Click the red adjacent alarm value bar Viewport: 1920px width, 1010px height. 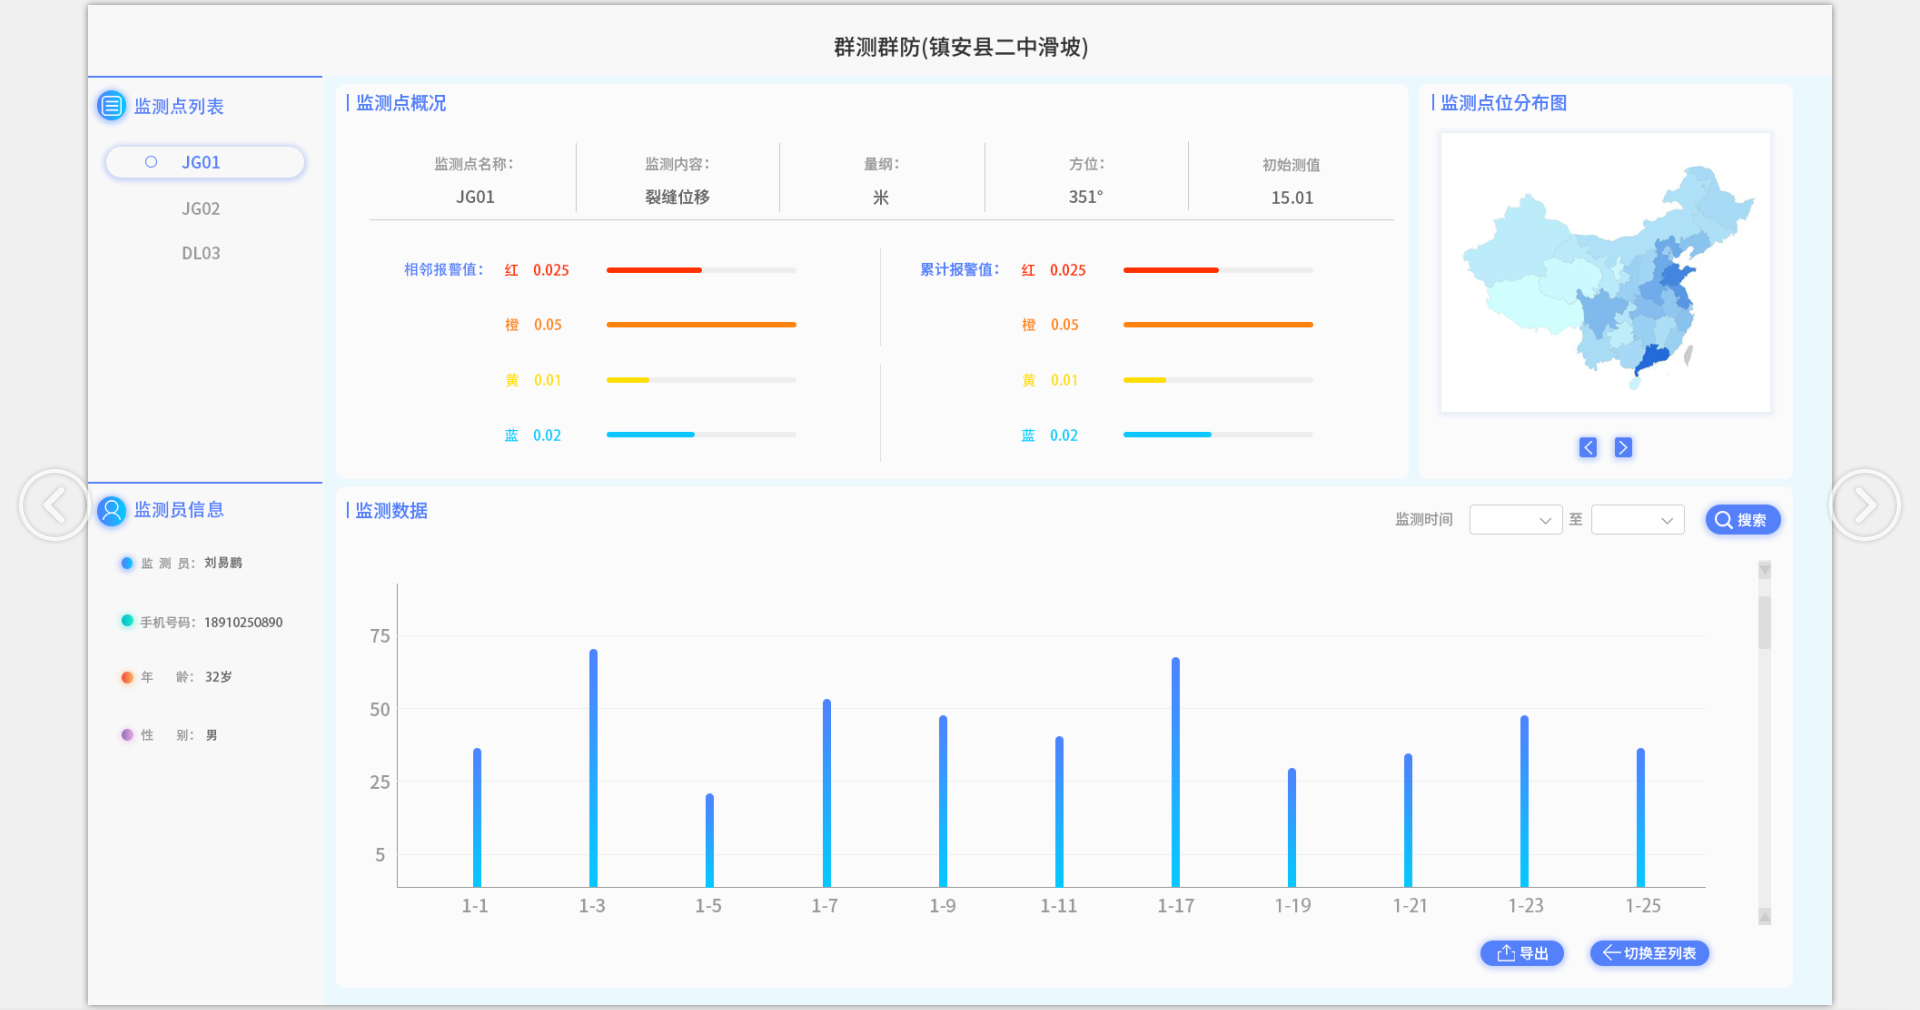coord(654,270)
